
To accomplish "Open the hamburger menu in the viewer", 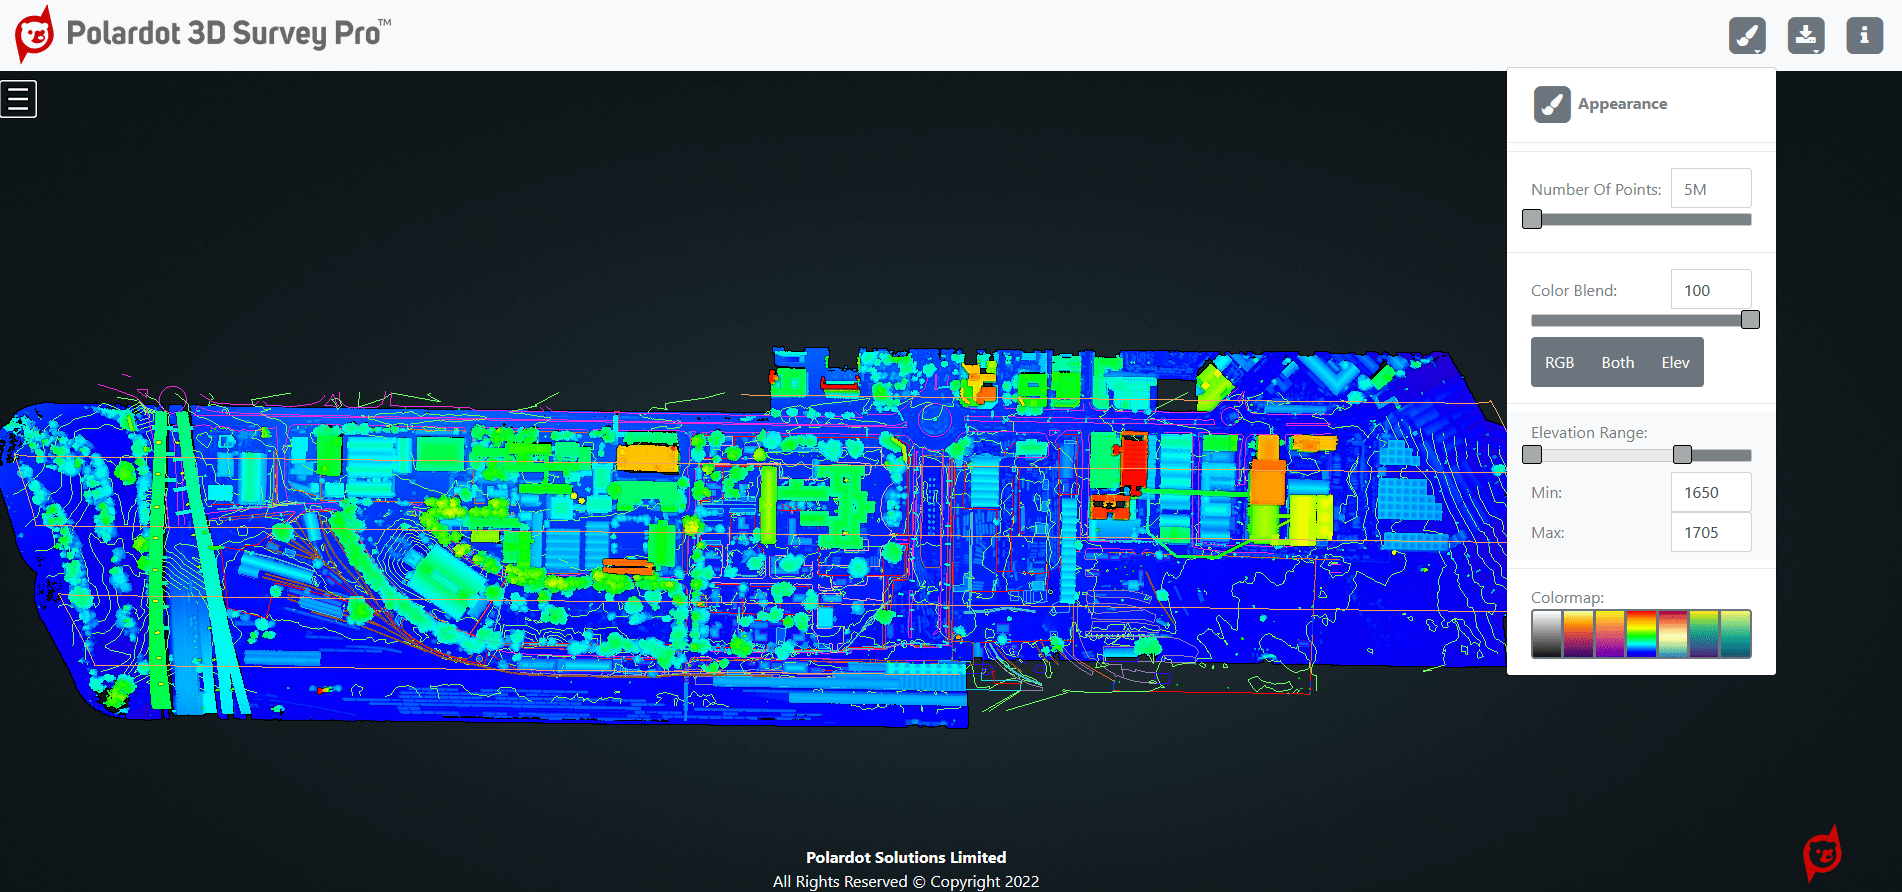I will pyautogui.click(x=18, y=99).
